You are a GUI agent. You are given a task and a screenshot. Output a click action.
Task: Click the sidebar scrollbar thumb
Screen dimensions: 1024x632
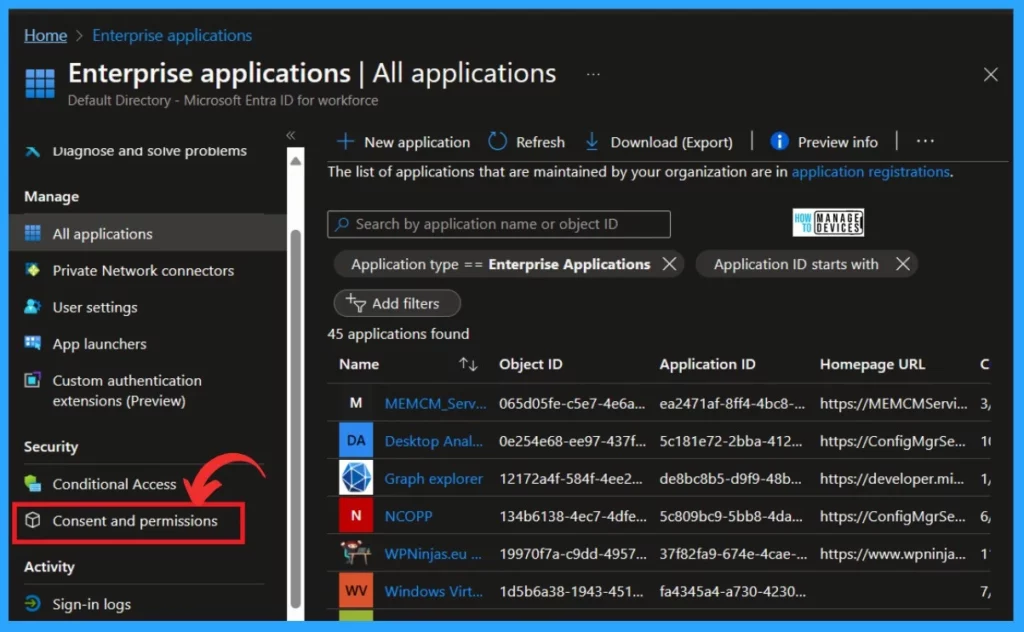295,418
